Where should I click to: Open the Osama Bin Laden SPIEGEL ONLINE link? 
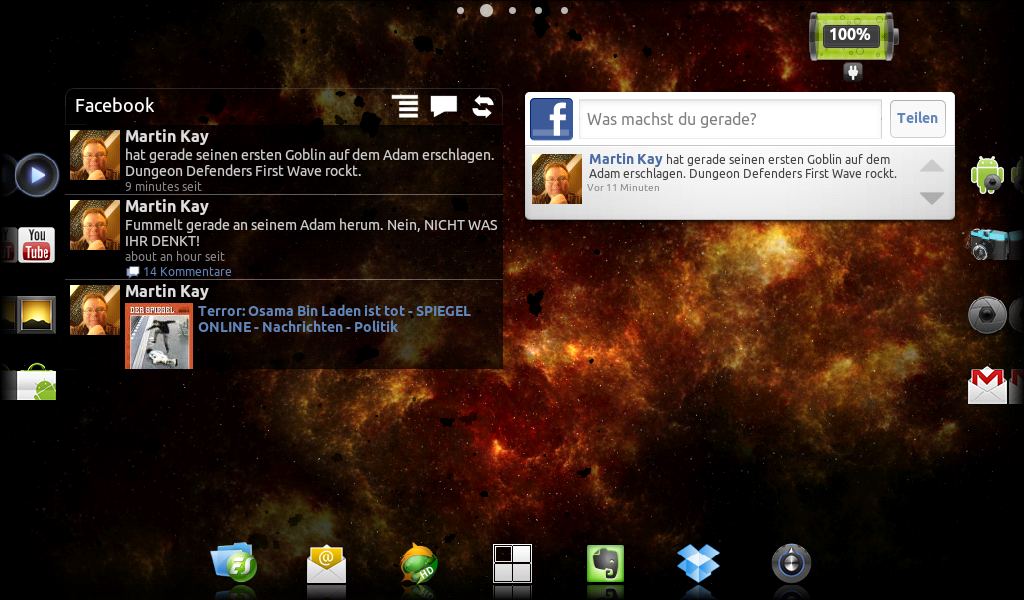coord(334,319)
